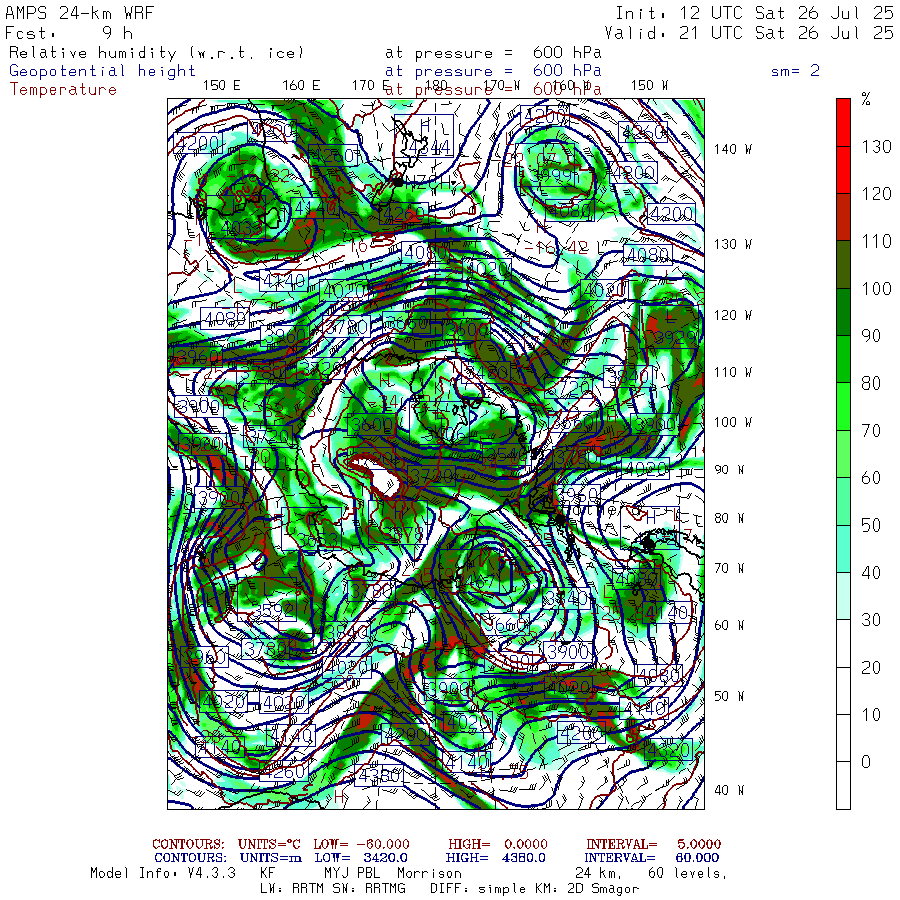Select the red 'INTERVAL= 5.0000' footer value
This screenshot has width=900, height=900.
tap(654, 844)
